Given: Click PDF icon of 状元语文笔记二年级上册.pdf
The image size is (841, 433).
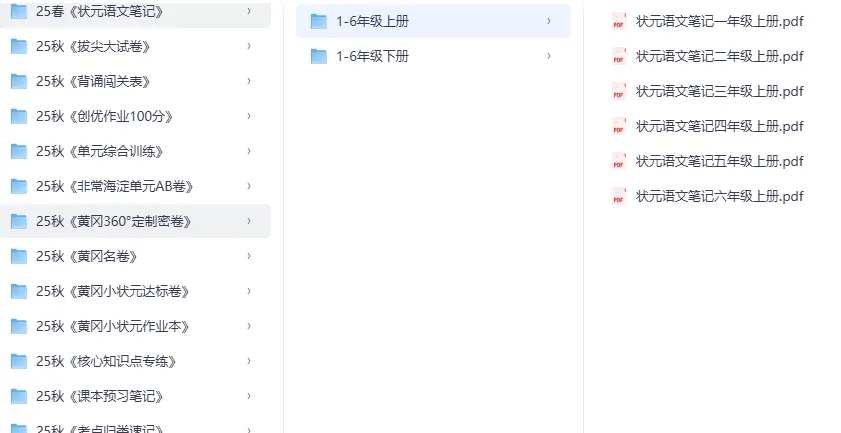Looking at the screenshot, I should (x=619, y=56).
